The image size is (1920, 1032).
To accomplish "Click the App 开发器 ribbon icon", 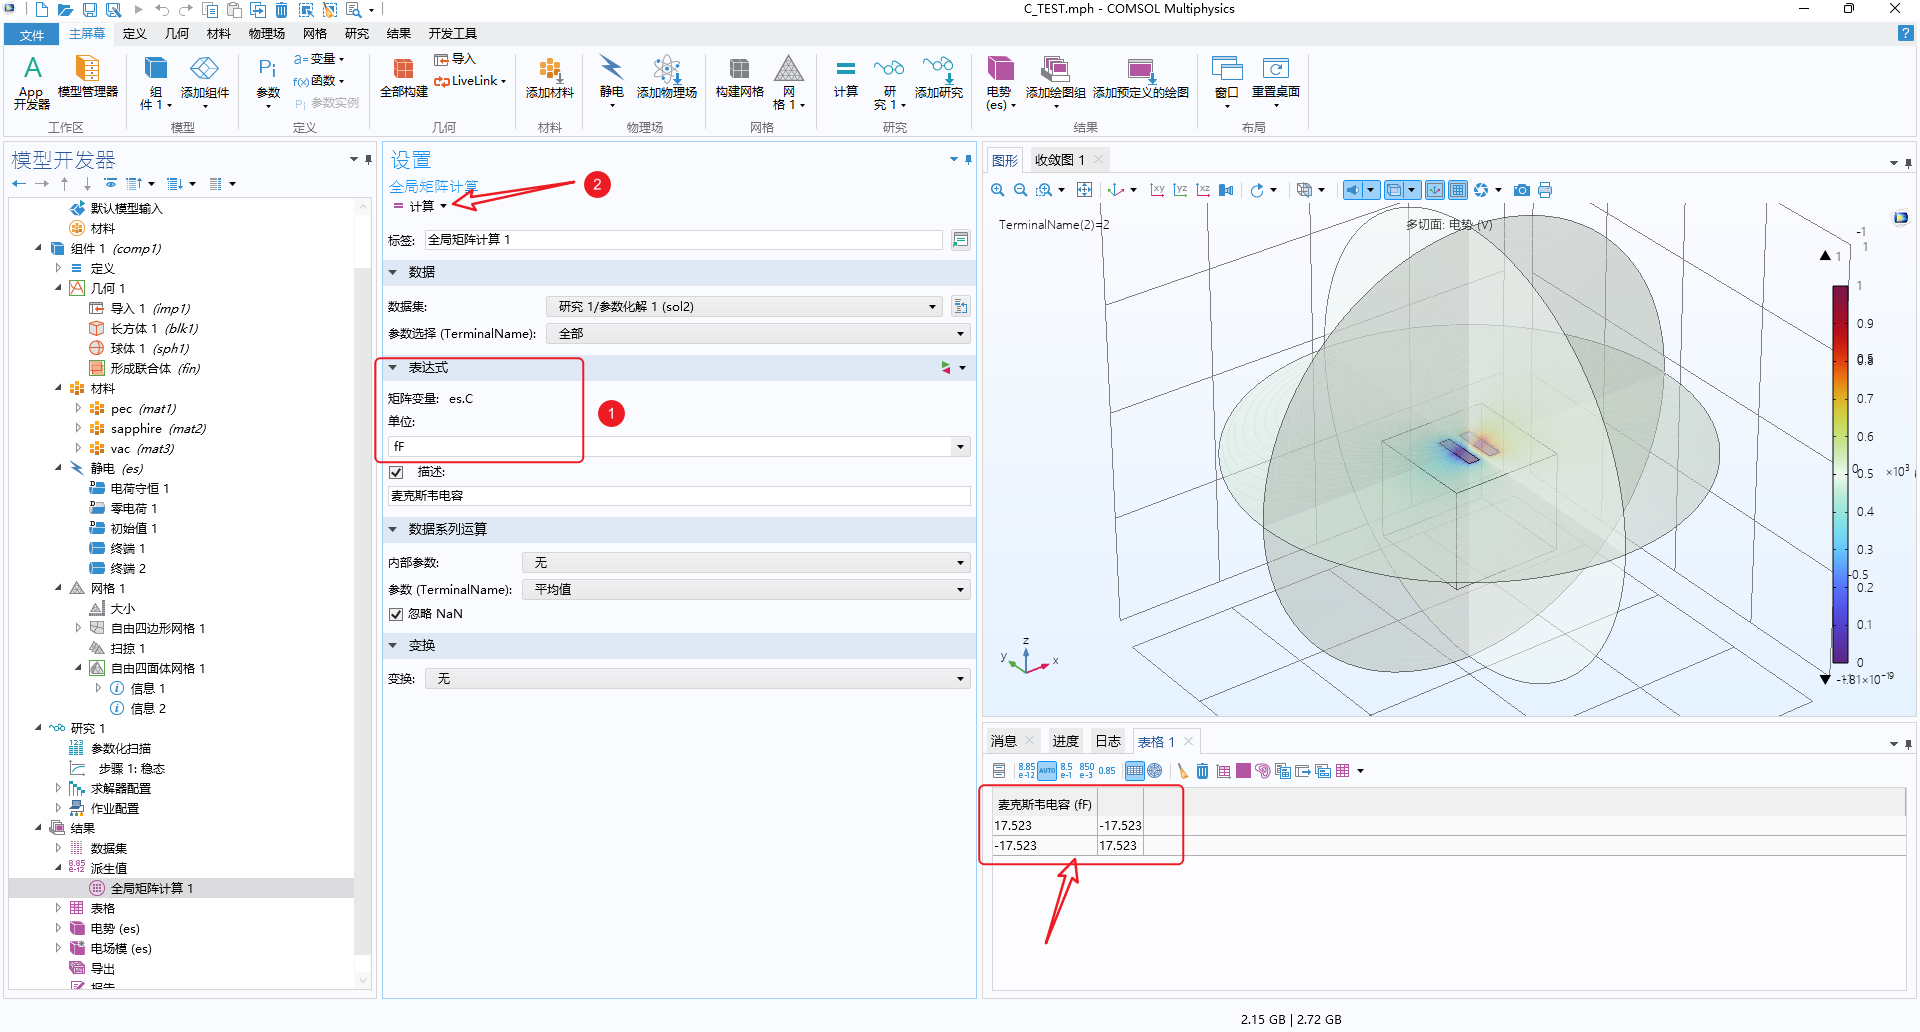I will [32, 82].
